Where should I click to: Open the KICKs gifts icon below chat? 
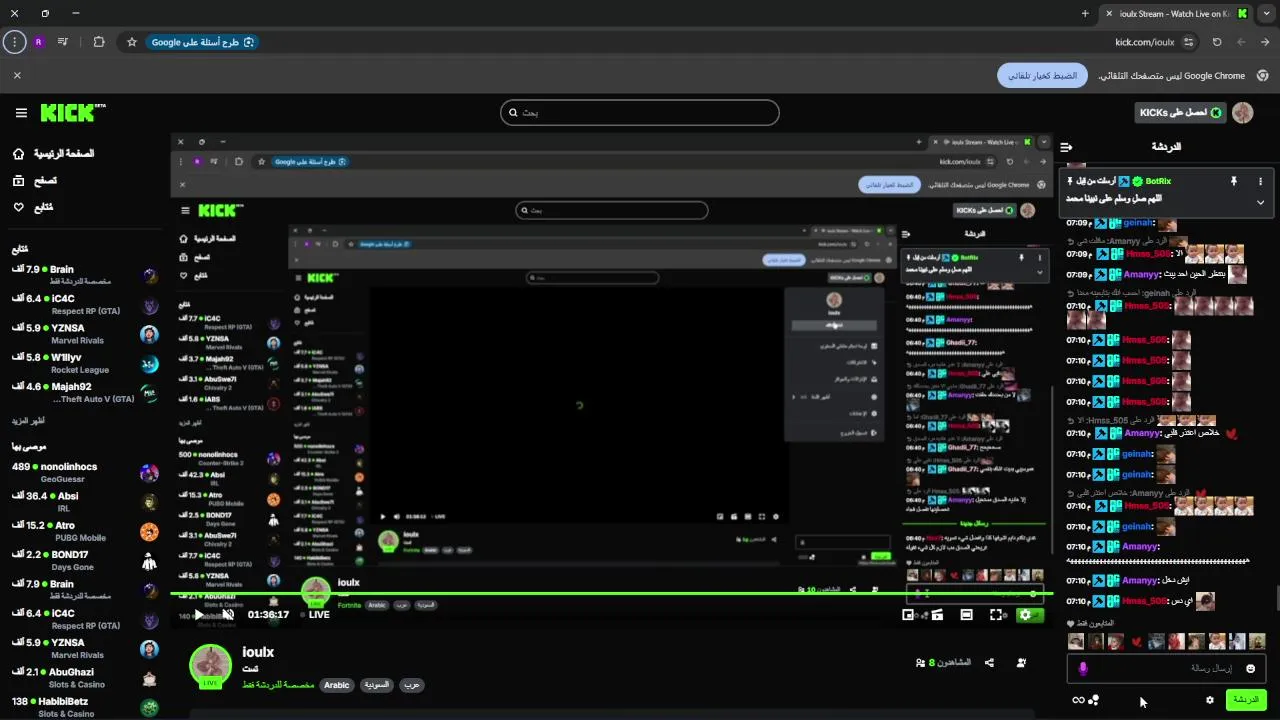[1094, 700]
